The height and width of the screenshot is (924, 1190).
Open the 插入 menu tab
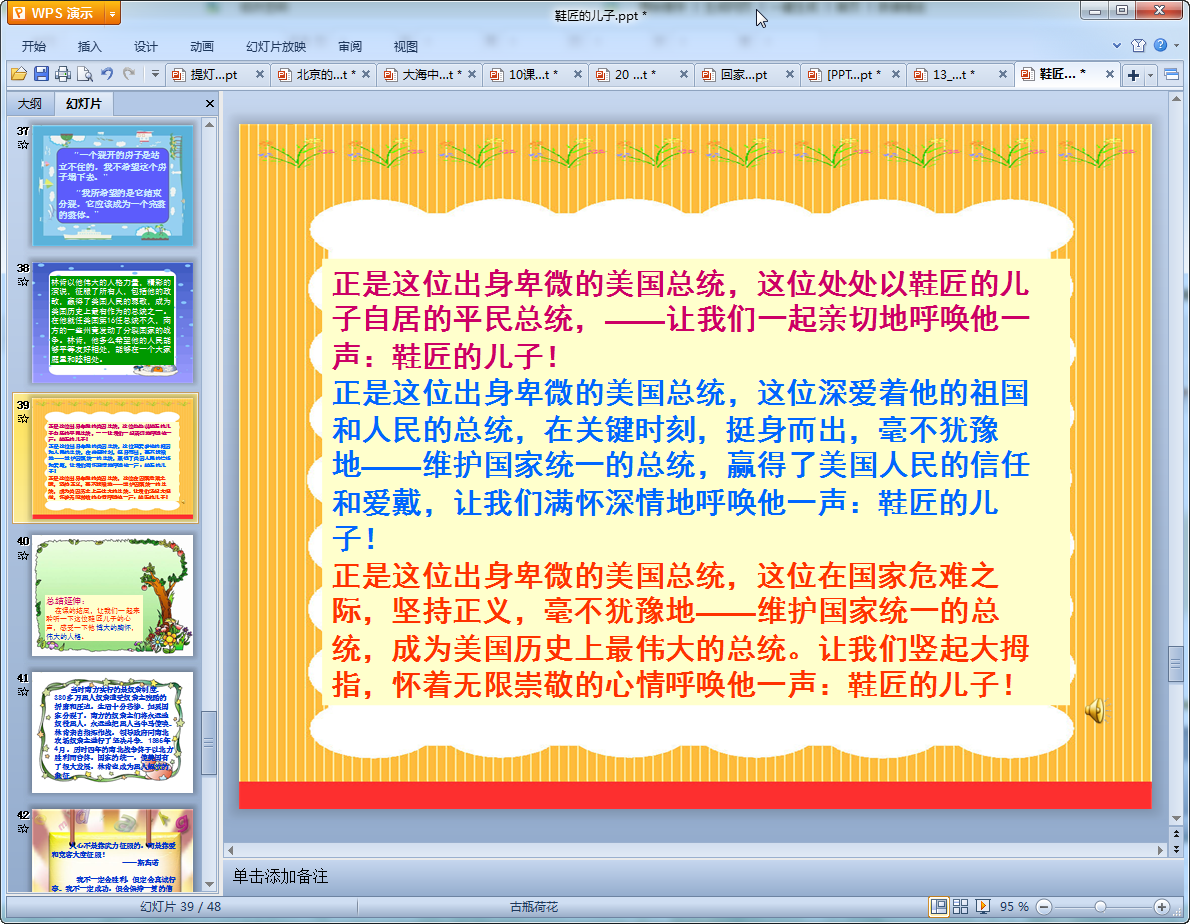click(90, 46)
